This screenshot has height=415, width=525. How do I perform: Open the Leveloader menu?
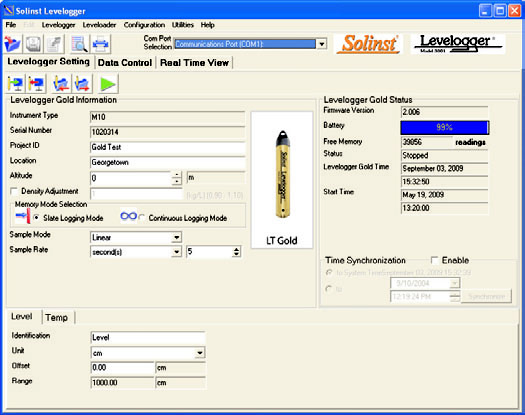coord(99,25)
